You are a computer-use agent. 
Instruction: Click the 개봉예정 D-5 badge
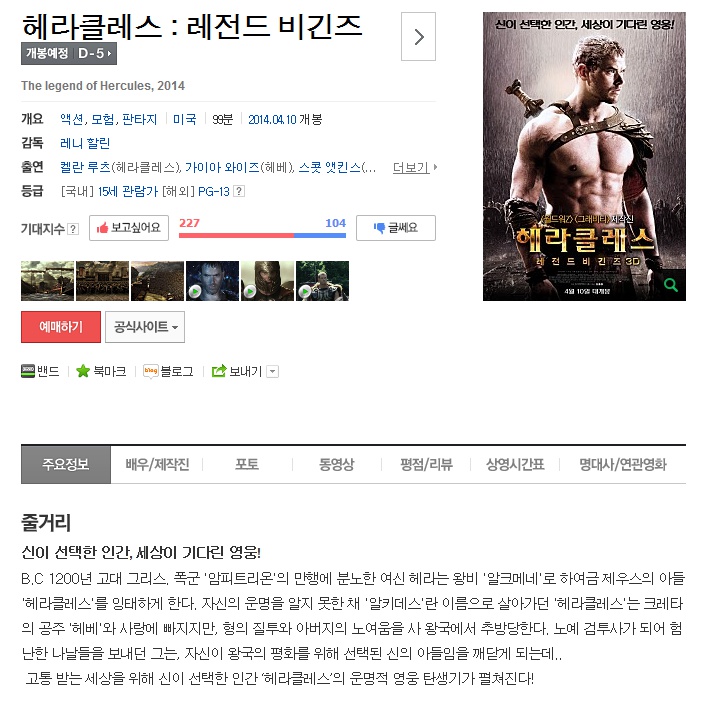[x=69, y=54]
